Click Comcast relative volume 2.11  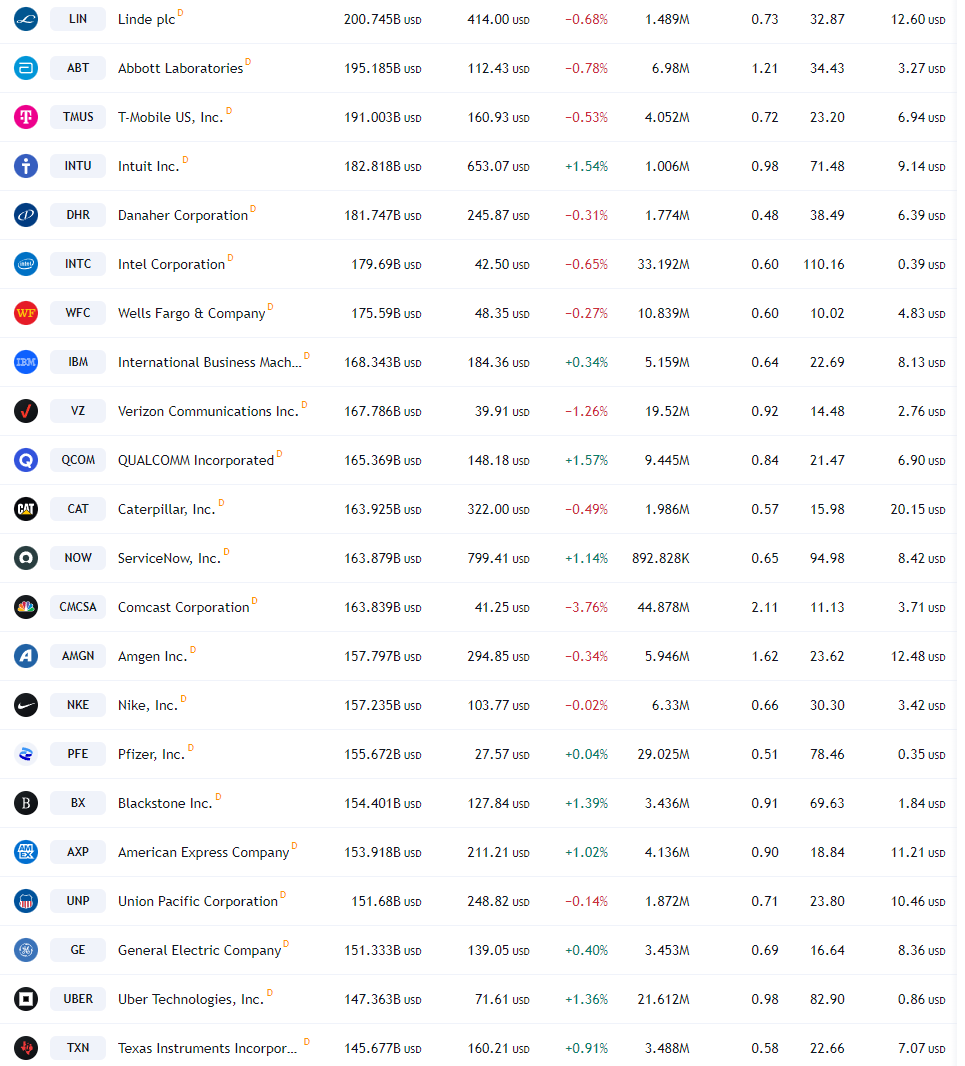tap(764, 607)
